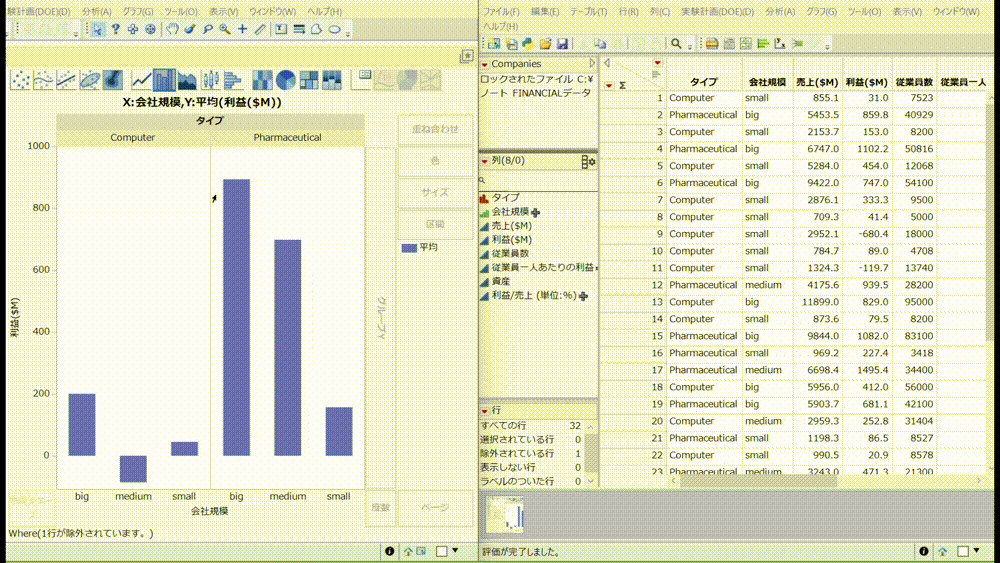
Task: Open the red triangle above the column headers
Action: [658, 62]
